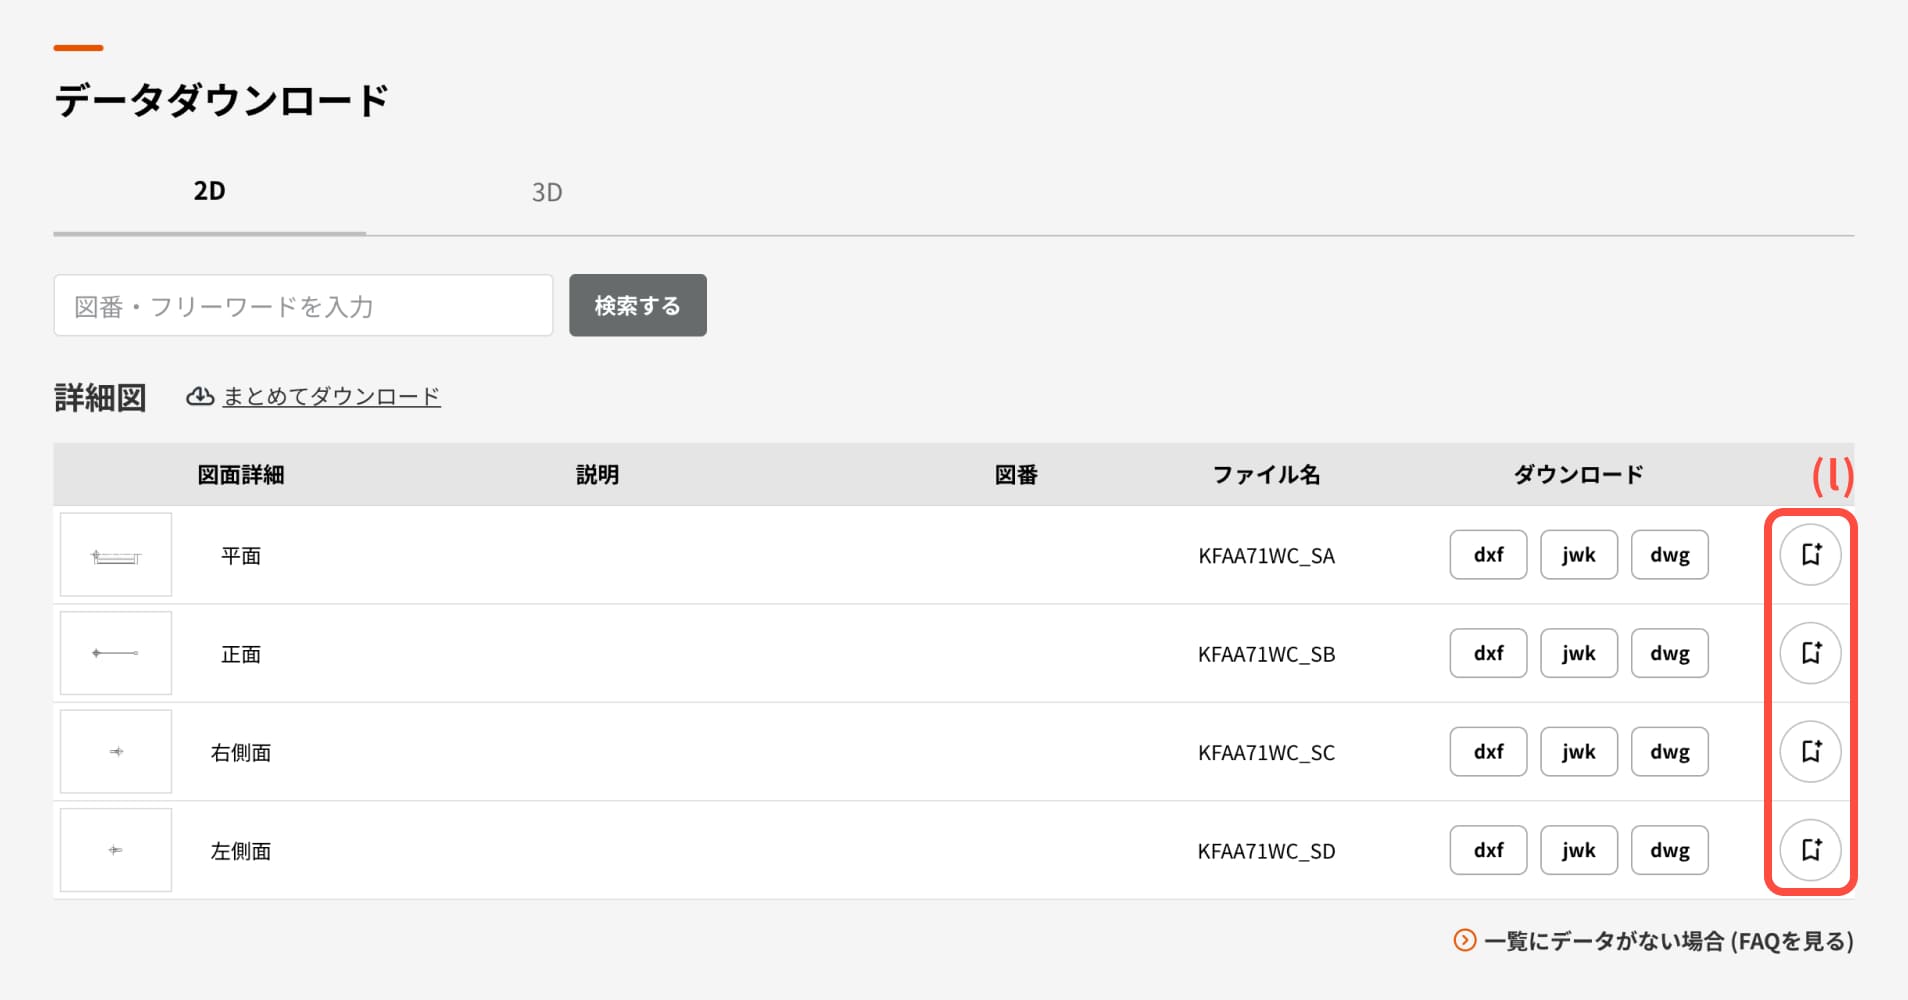
Task: Open the 平面 drawing thumbnail
Action: (116, 555)
